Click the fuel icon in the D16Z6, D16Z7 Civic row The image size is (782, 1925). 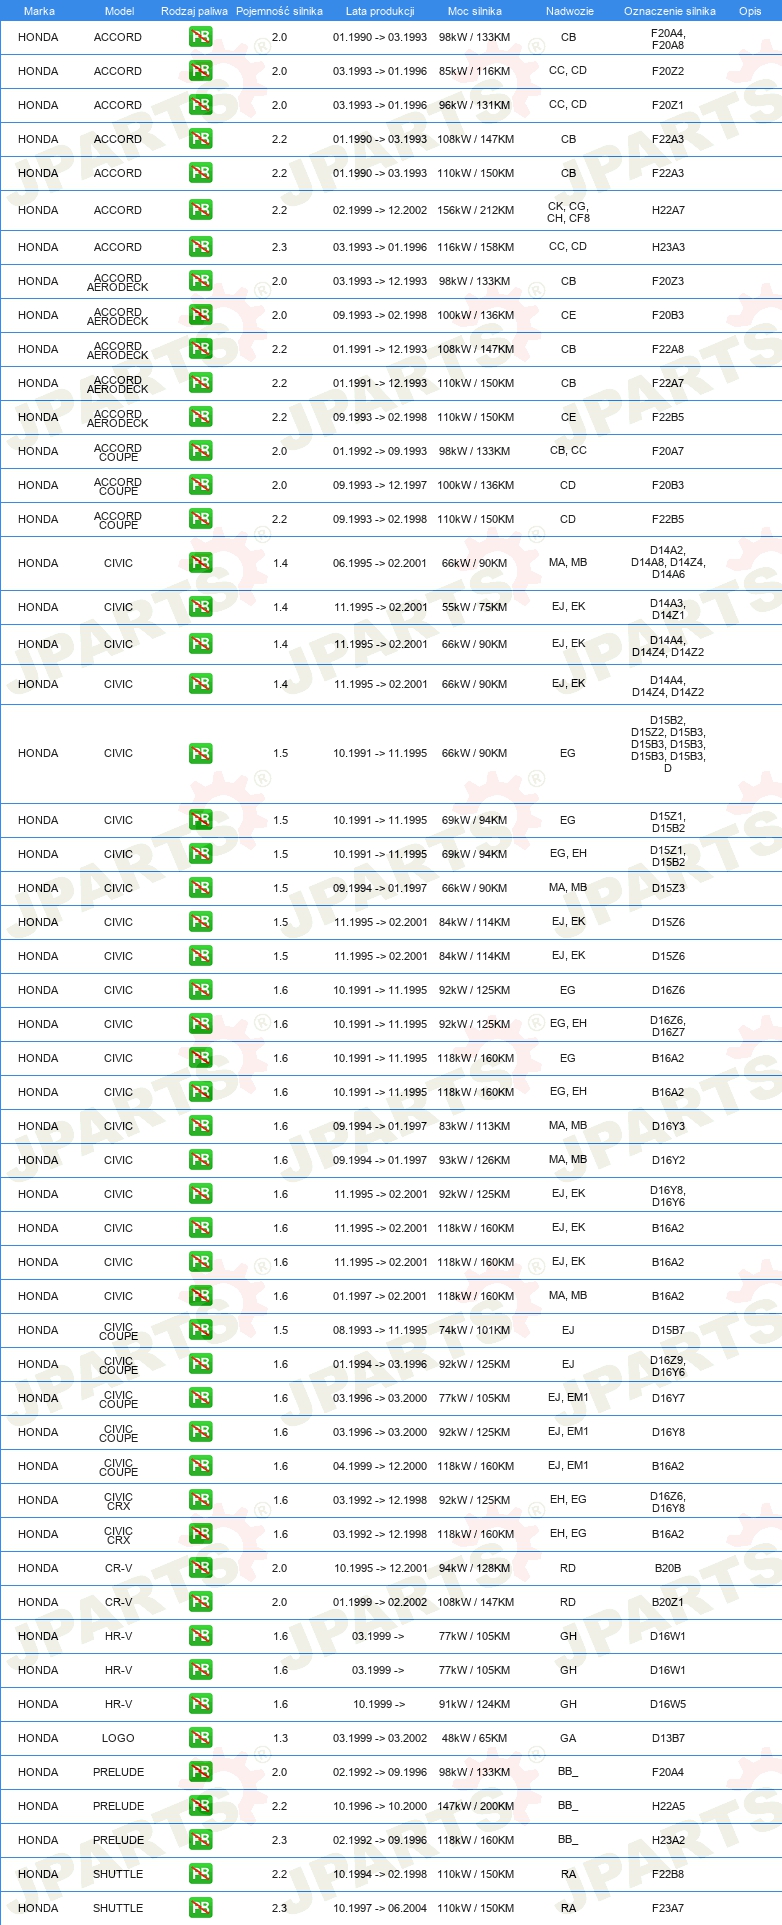[200, 1024]
